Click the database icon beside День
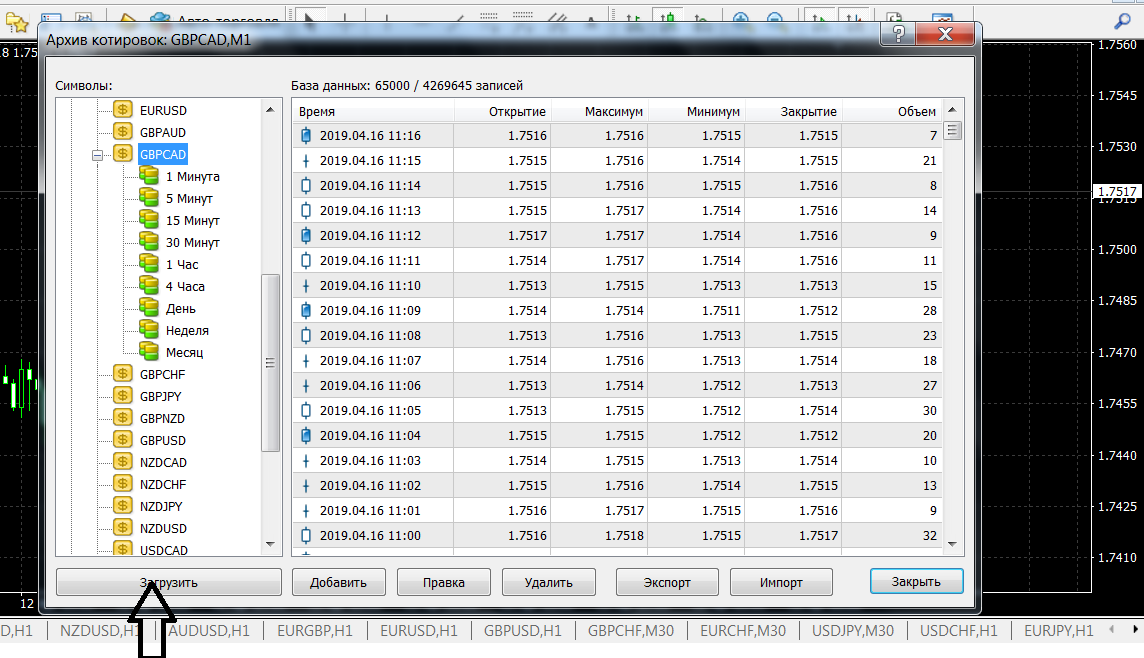Image resolution: width=1144 pixels, height=658 pixels. 149,308
